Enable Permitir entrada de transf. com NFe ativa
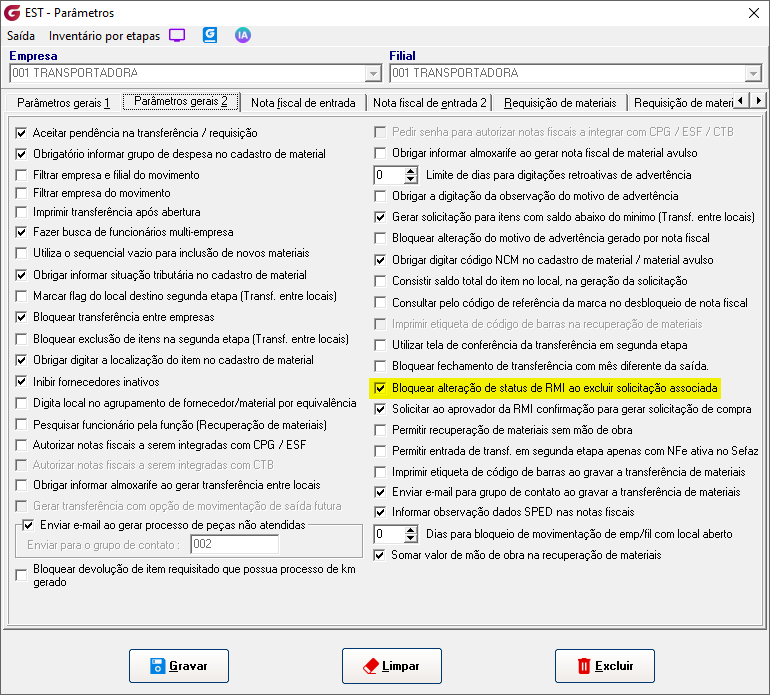The image size is (770, 695). click(380, 451)
